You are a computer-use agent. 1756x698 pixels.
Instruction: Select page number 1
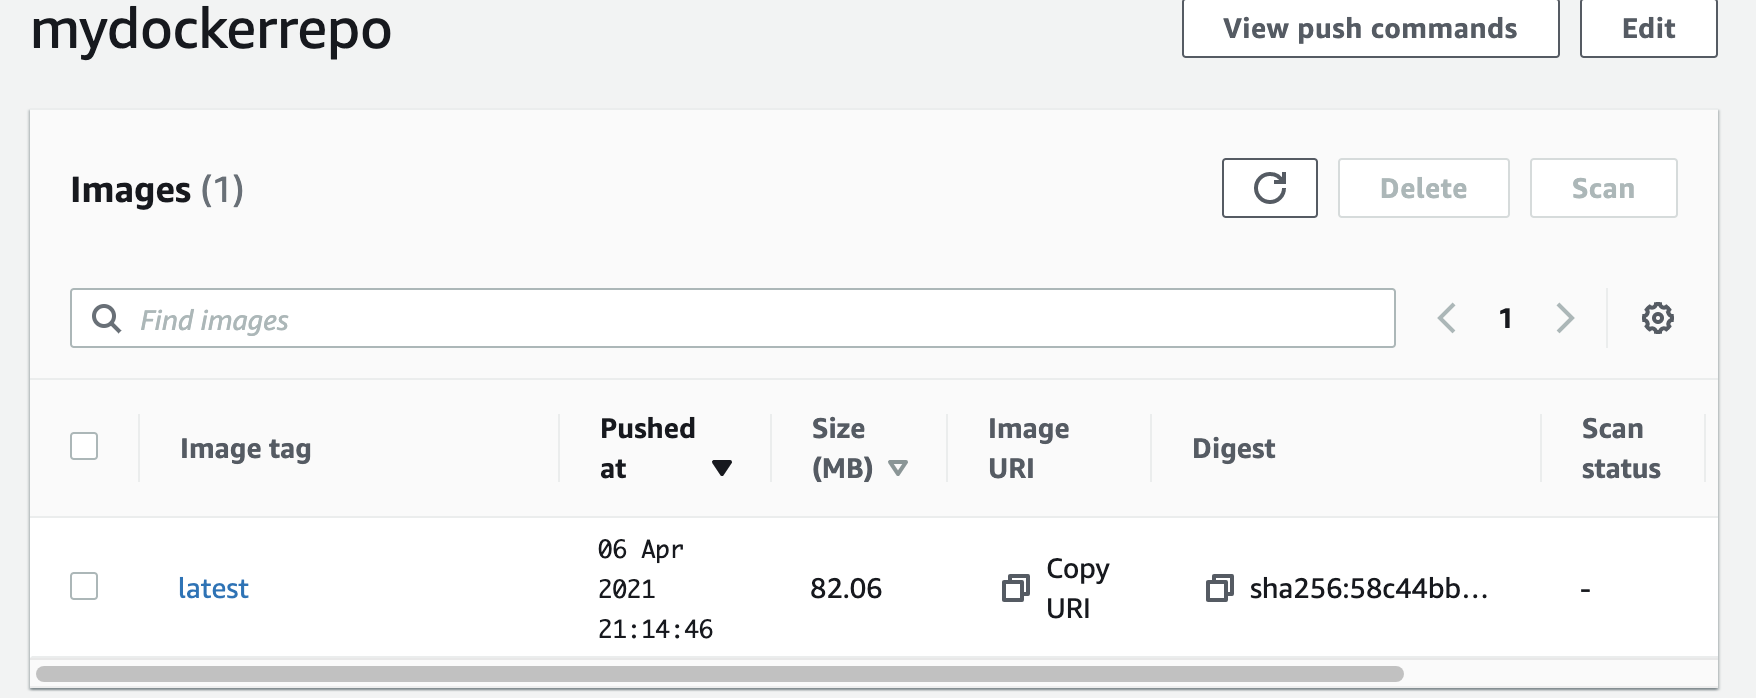coord(1505,318)
